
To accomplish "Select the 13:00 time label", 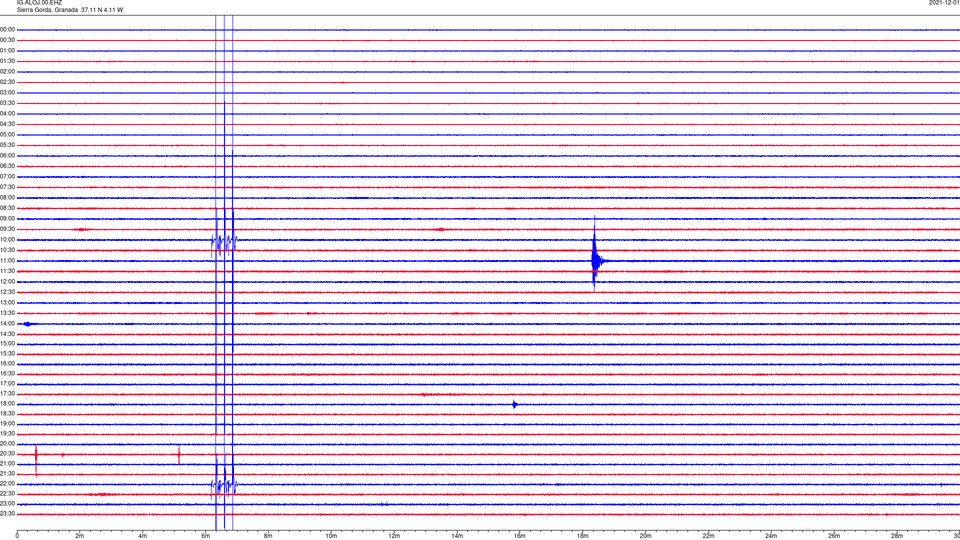I will tap(7, 302).
